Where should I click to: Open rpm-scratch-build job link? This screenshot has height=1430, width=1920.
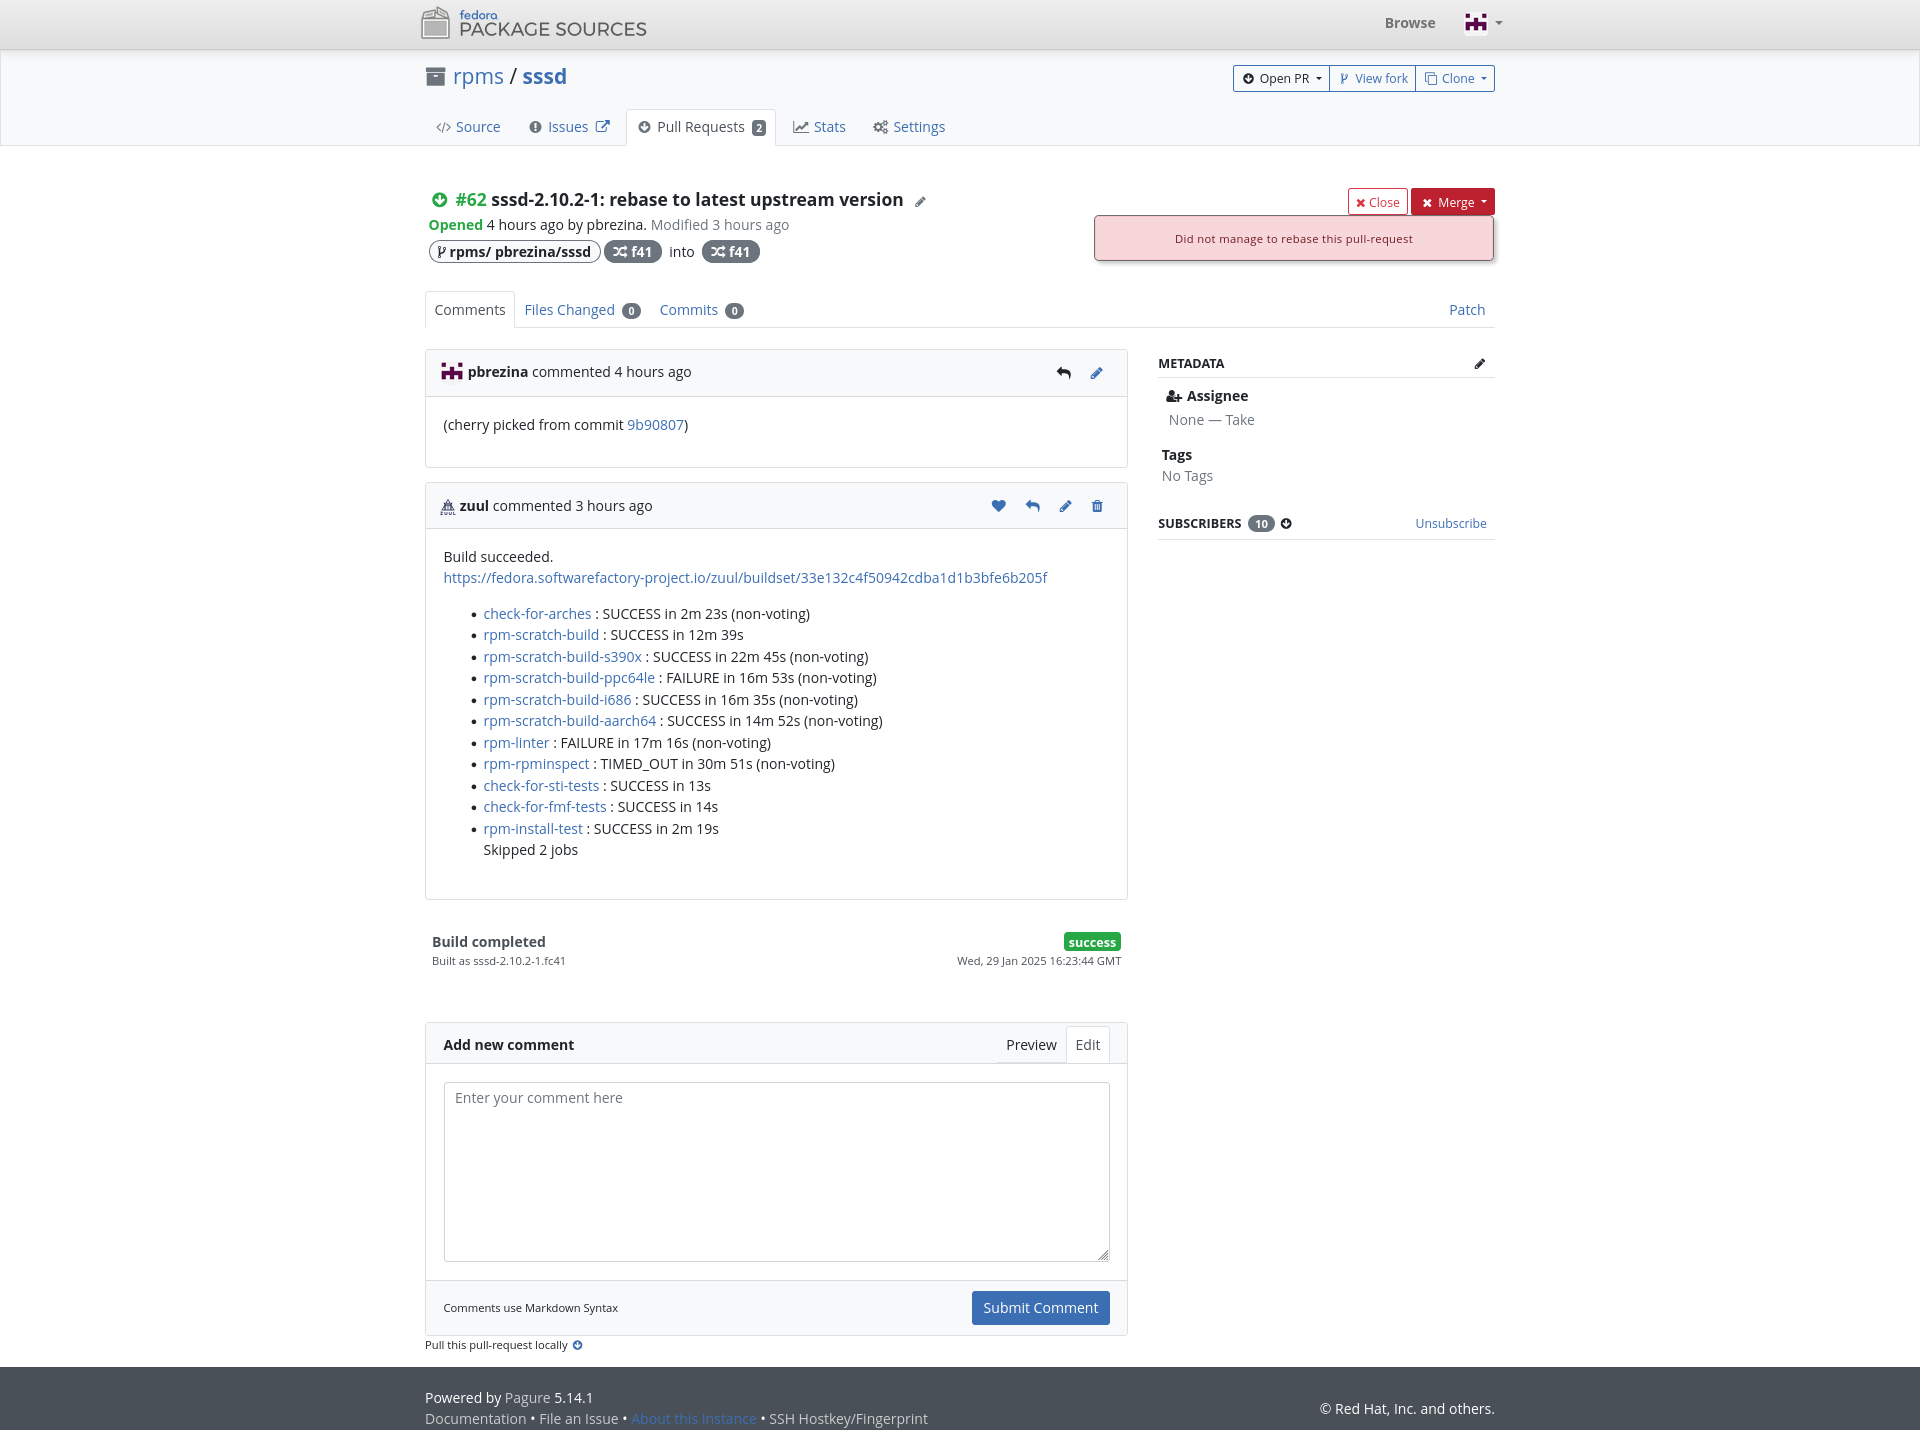(541, 635)
